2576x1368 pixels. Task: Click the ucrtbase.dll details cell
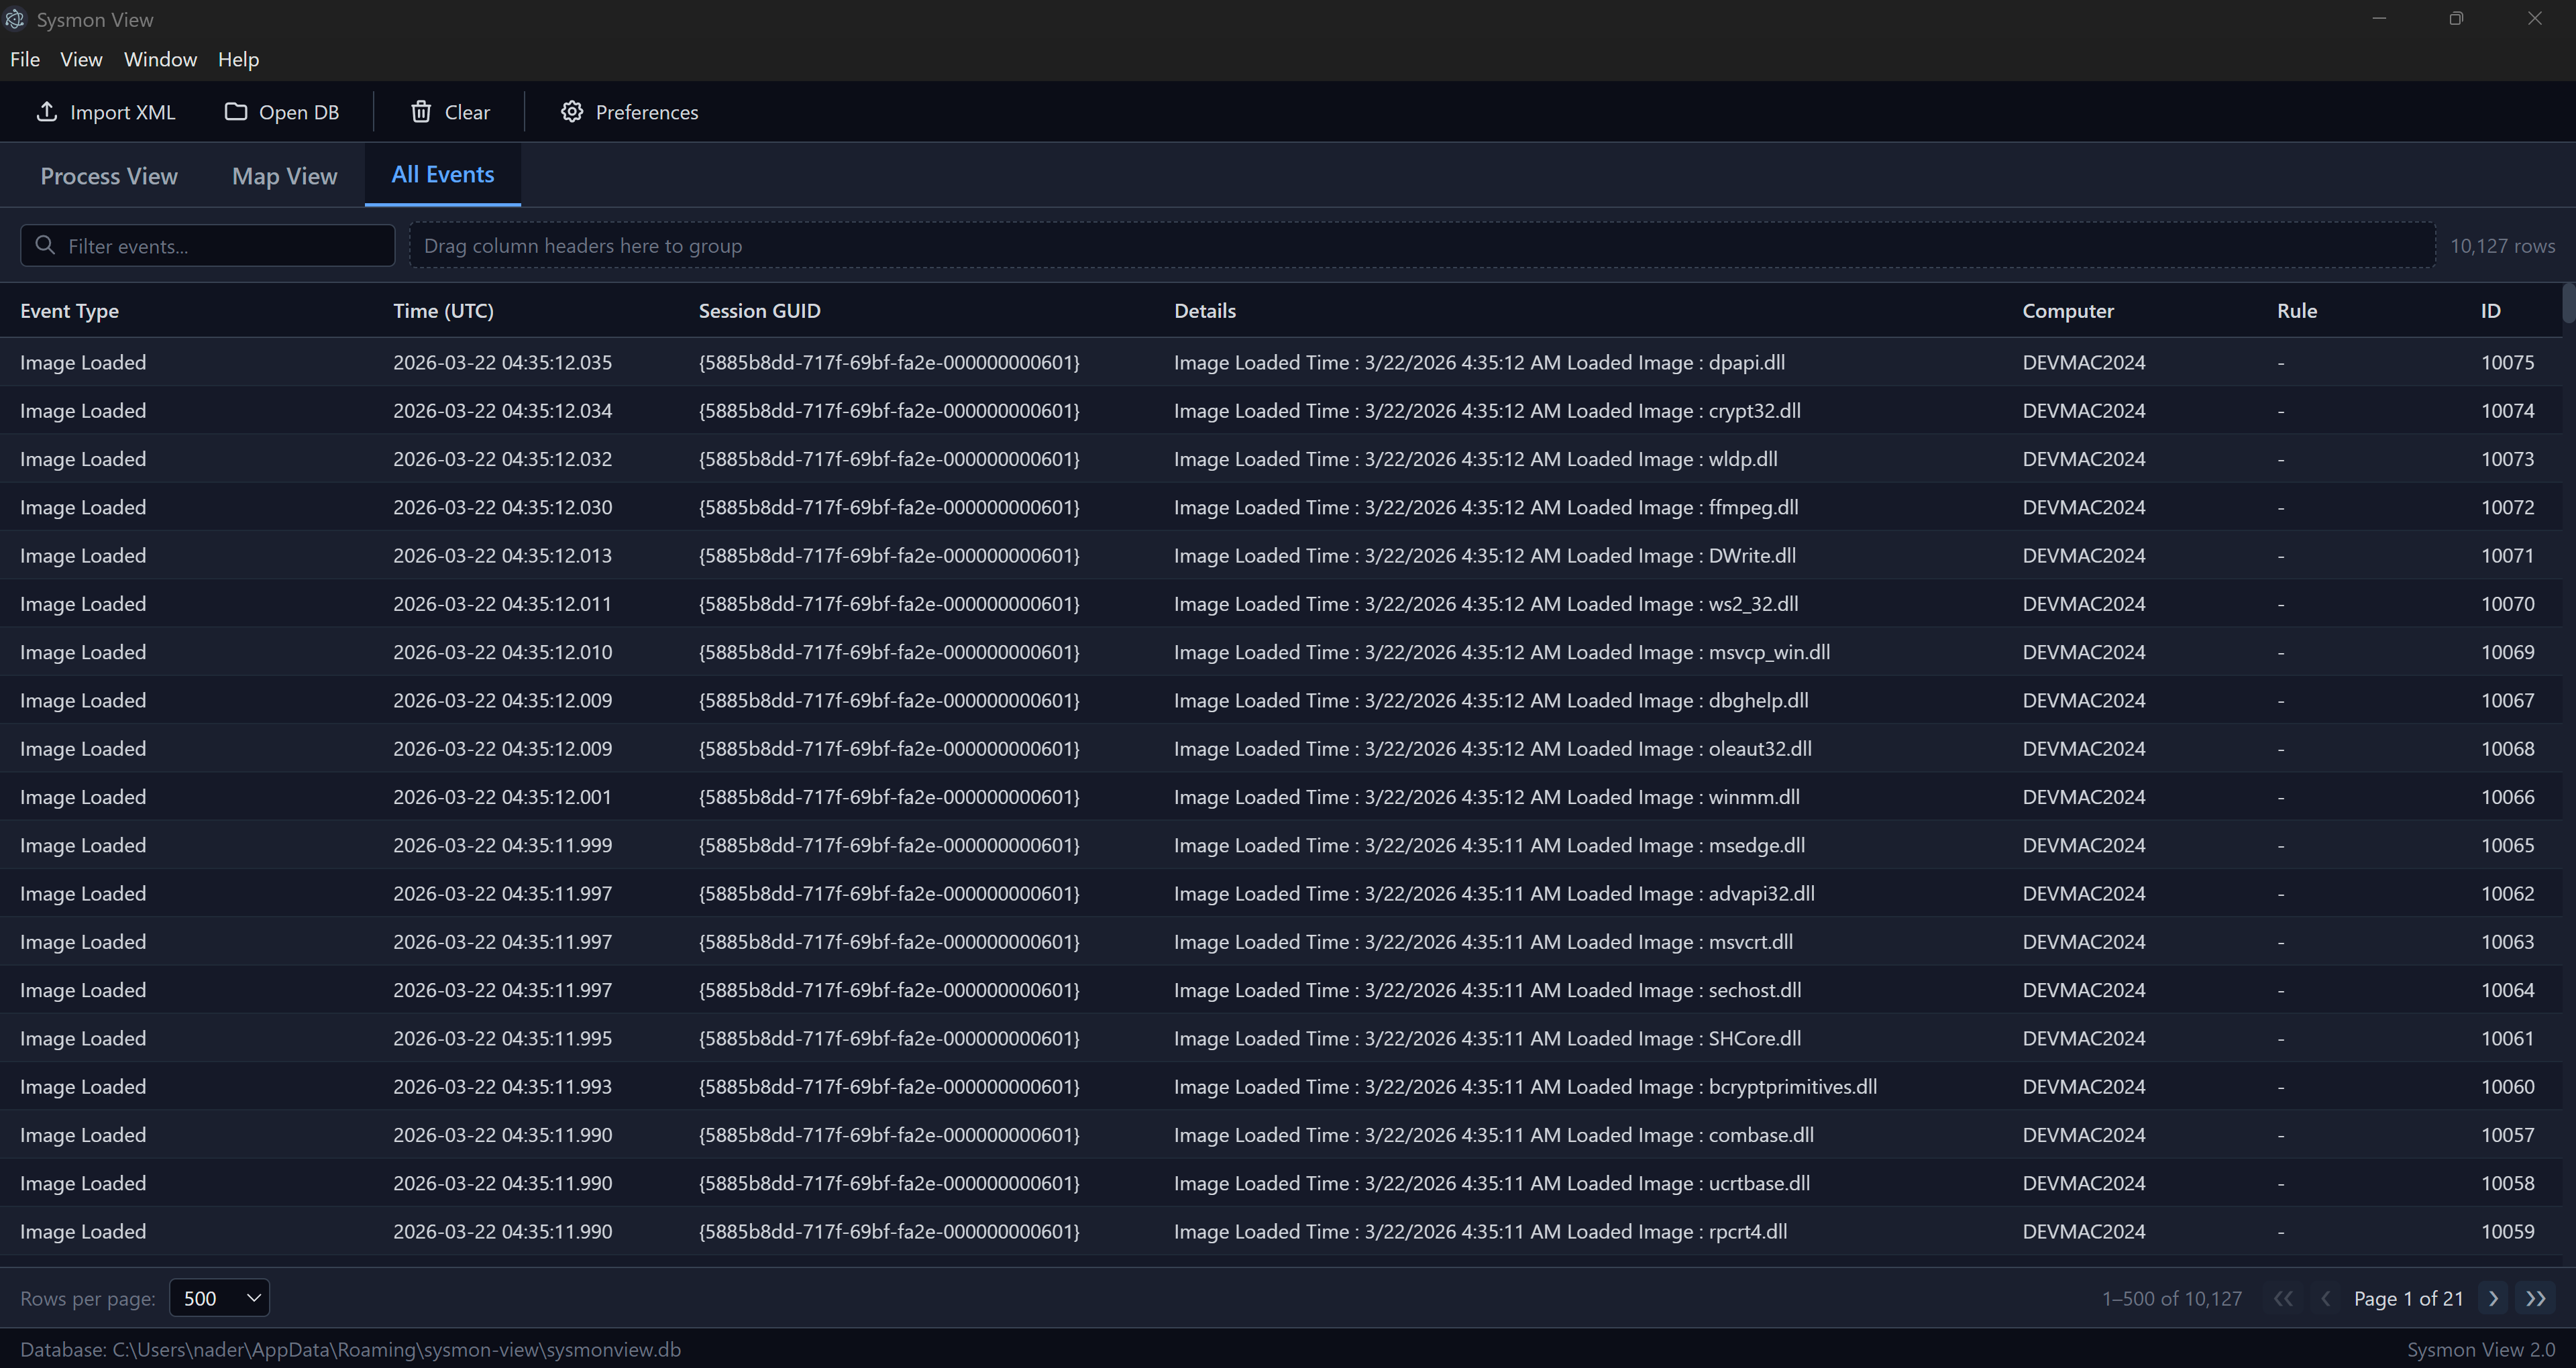pyautogui.click(x=1492, y=1183)
